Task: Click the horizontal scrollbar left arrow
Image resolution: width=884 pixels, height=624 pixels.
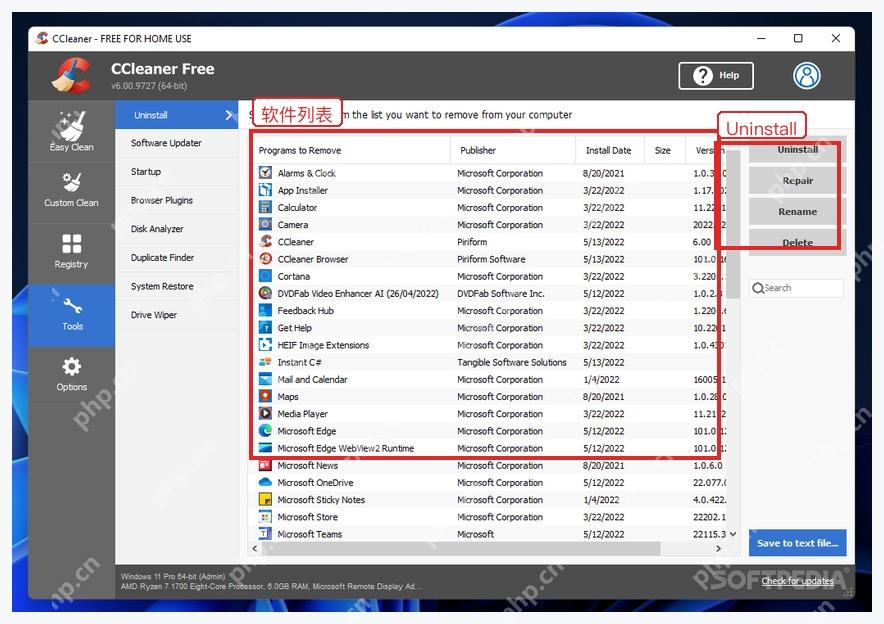Action: point(255,548)
